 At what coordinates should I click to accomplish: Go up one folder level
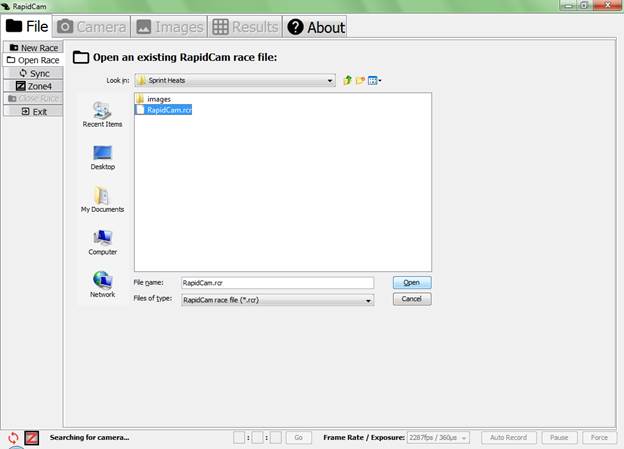347,80
